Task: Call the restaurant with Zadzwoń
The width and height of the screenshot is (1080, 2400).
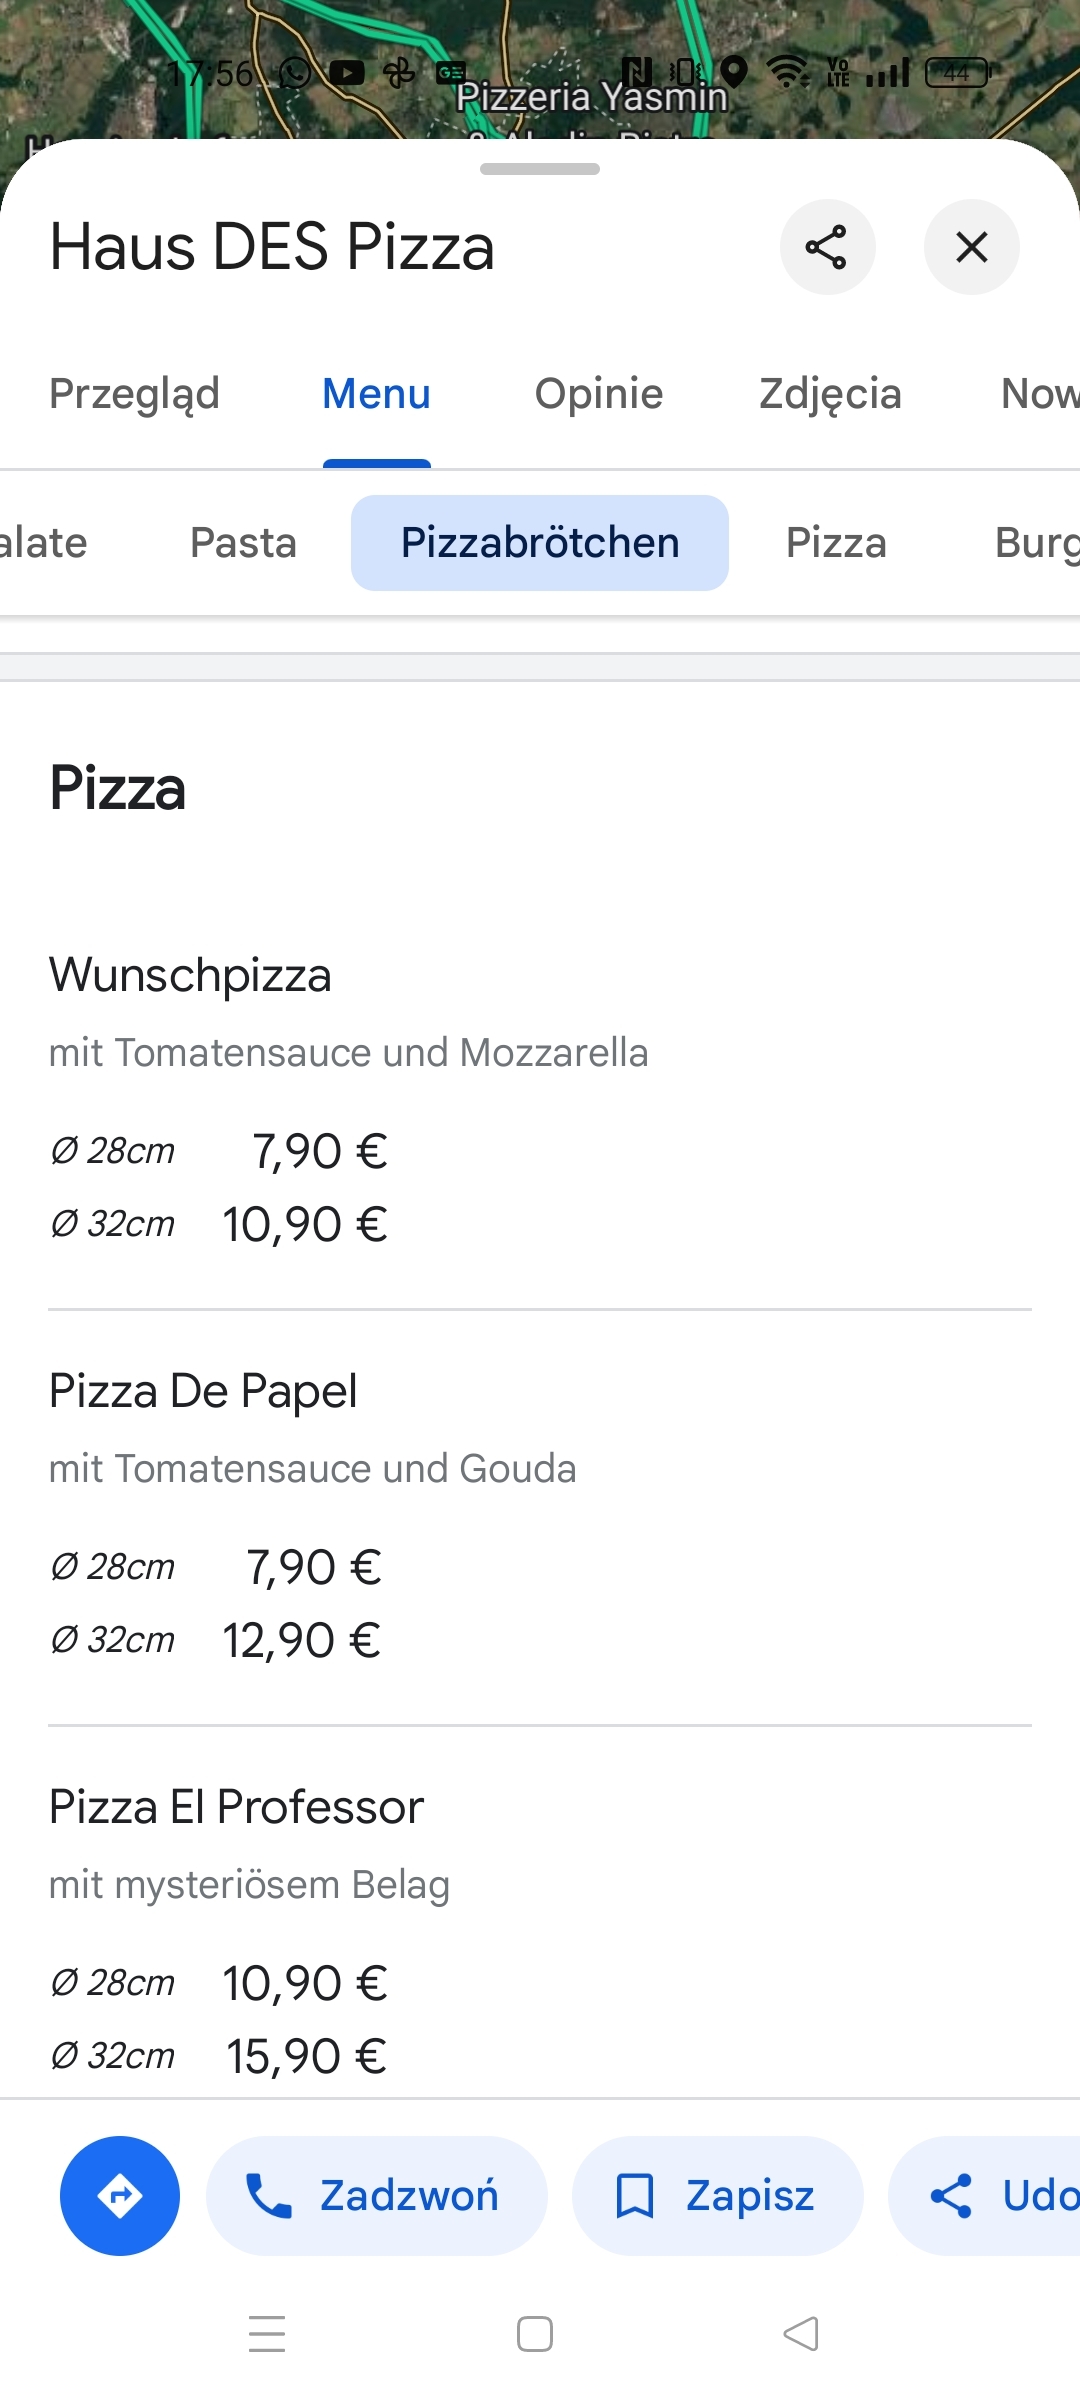Action: tap(376, 2195)
